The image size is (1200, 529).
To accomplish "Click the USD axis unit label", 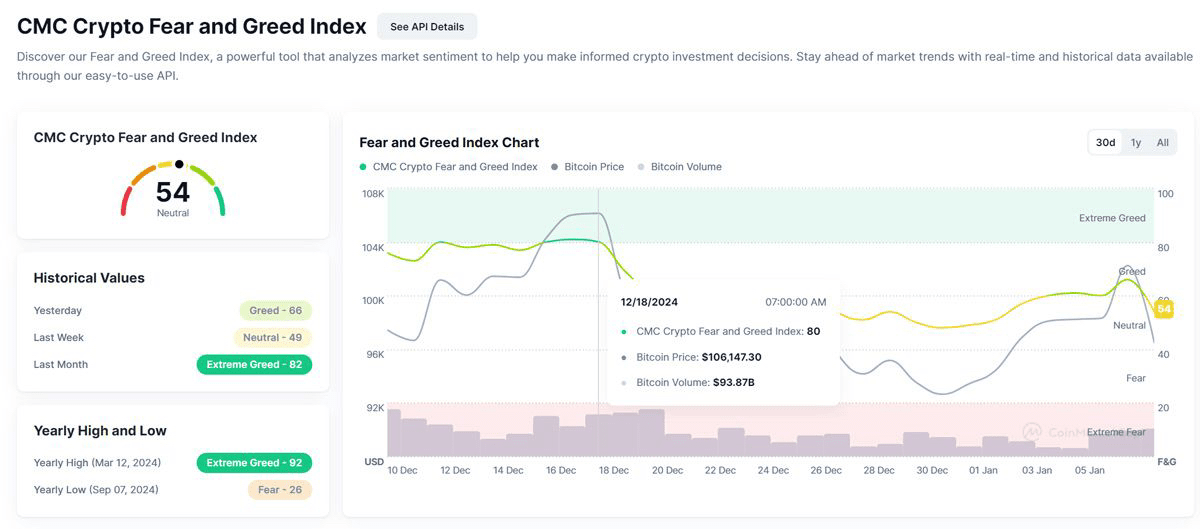I will click(x=375, y=462).
